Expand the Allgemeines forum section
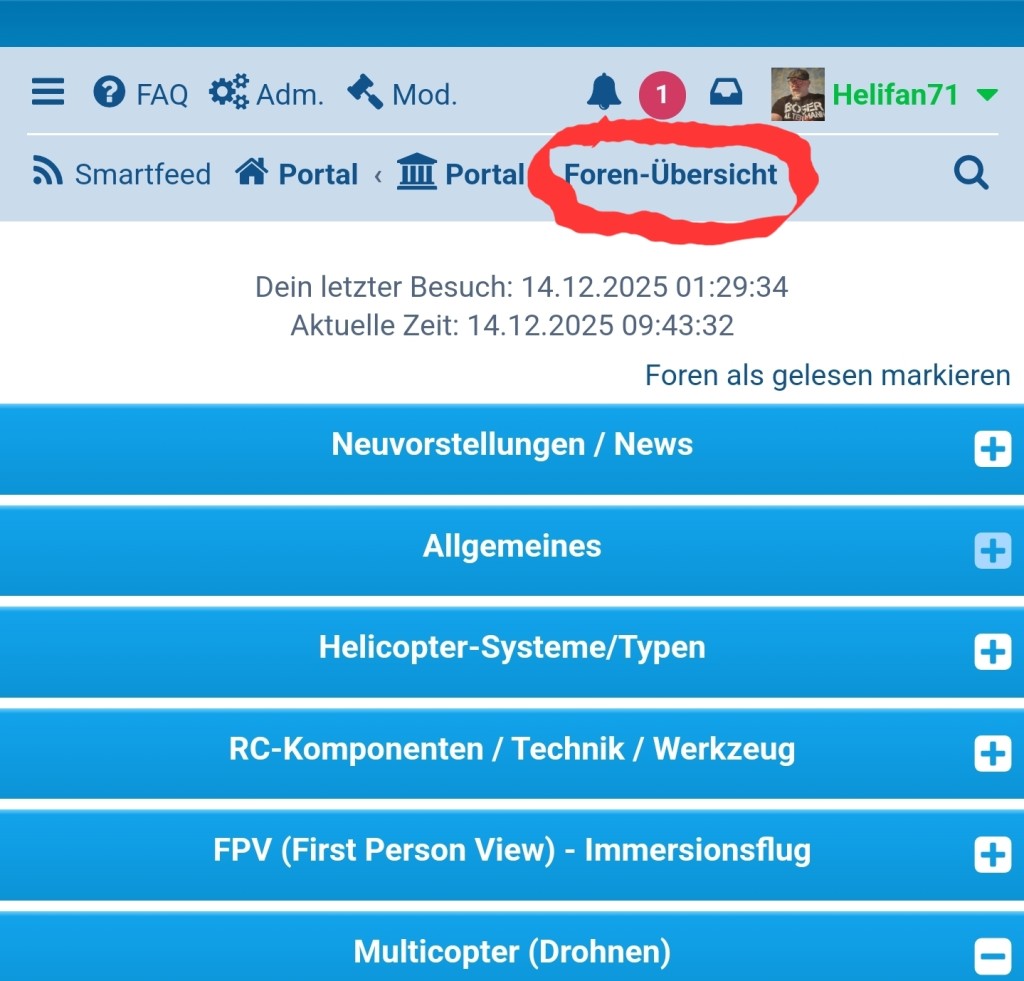The image size is (1024, 981). click(992, 550)
